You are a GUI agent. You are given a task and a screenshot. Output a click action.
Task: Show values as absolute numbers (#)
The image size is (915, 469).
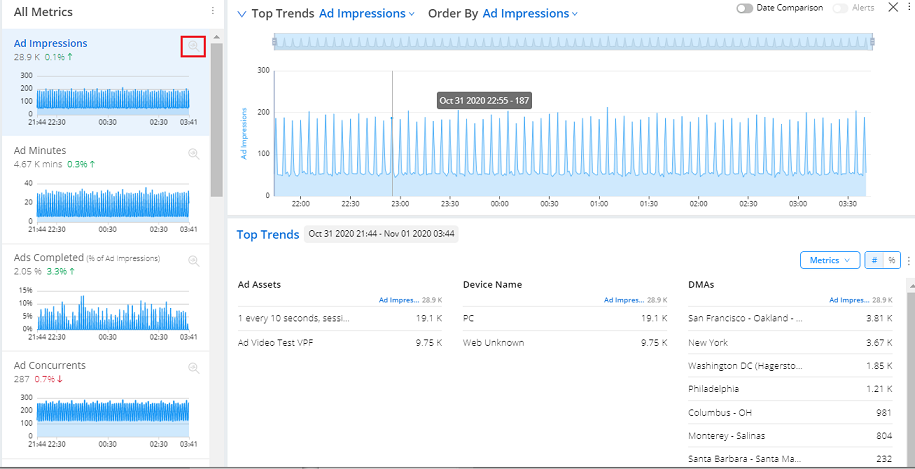[x=874, y=260]
